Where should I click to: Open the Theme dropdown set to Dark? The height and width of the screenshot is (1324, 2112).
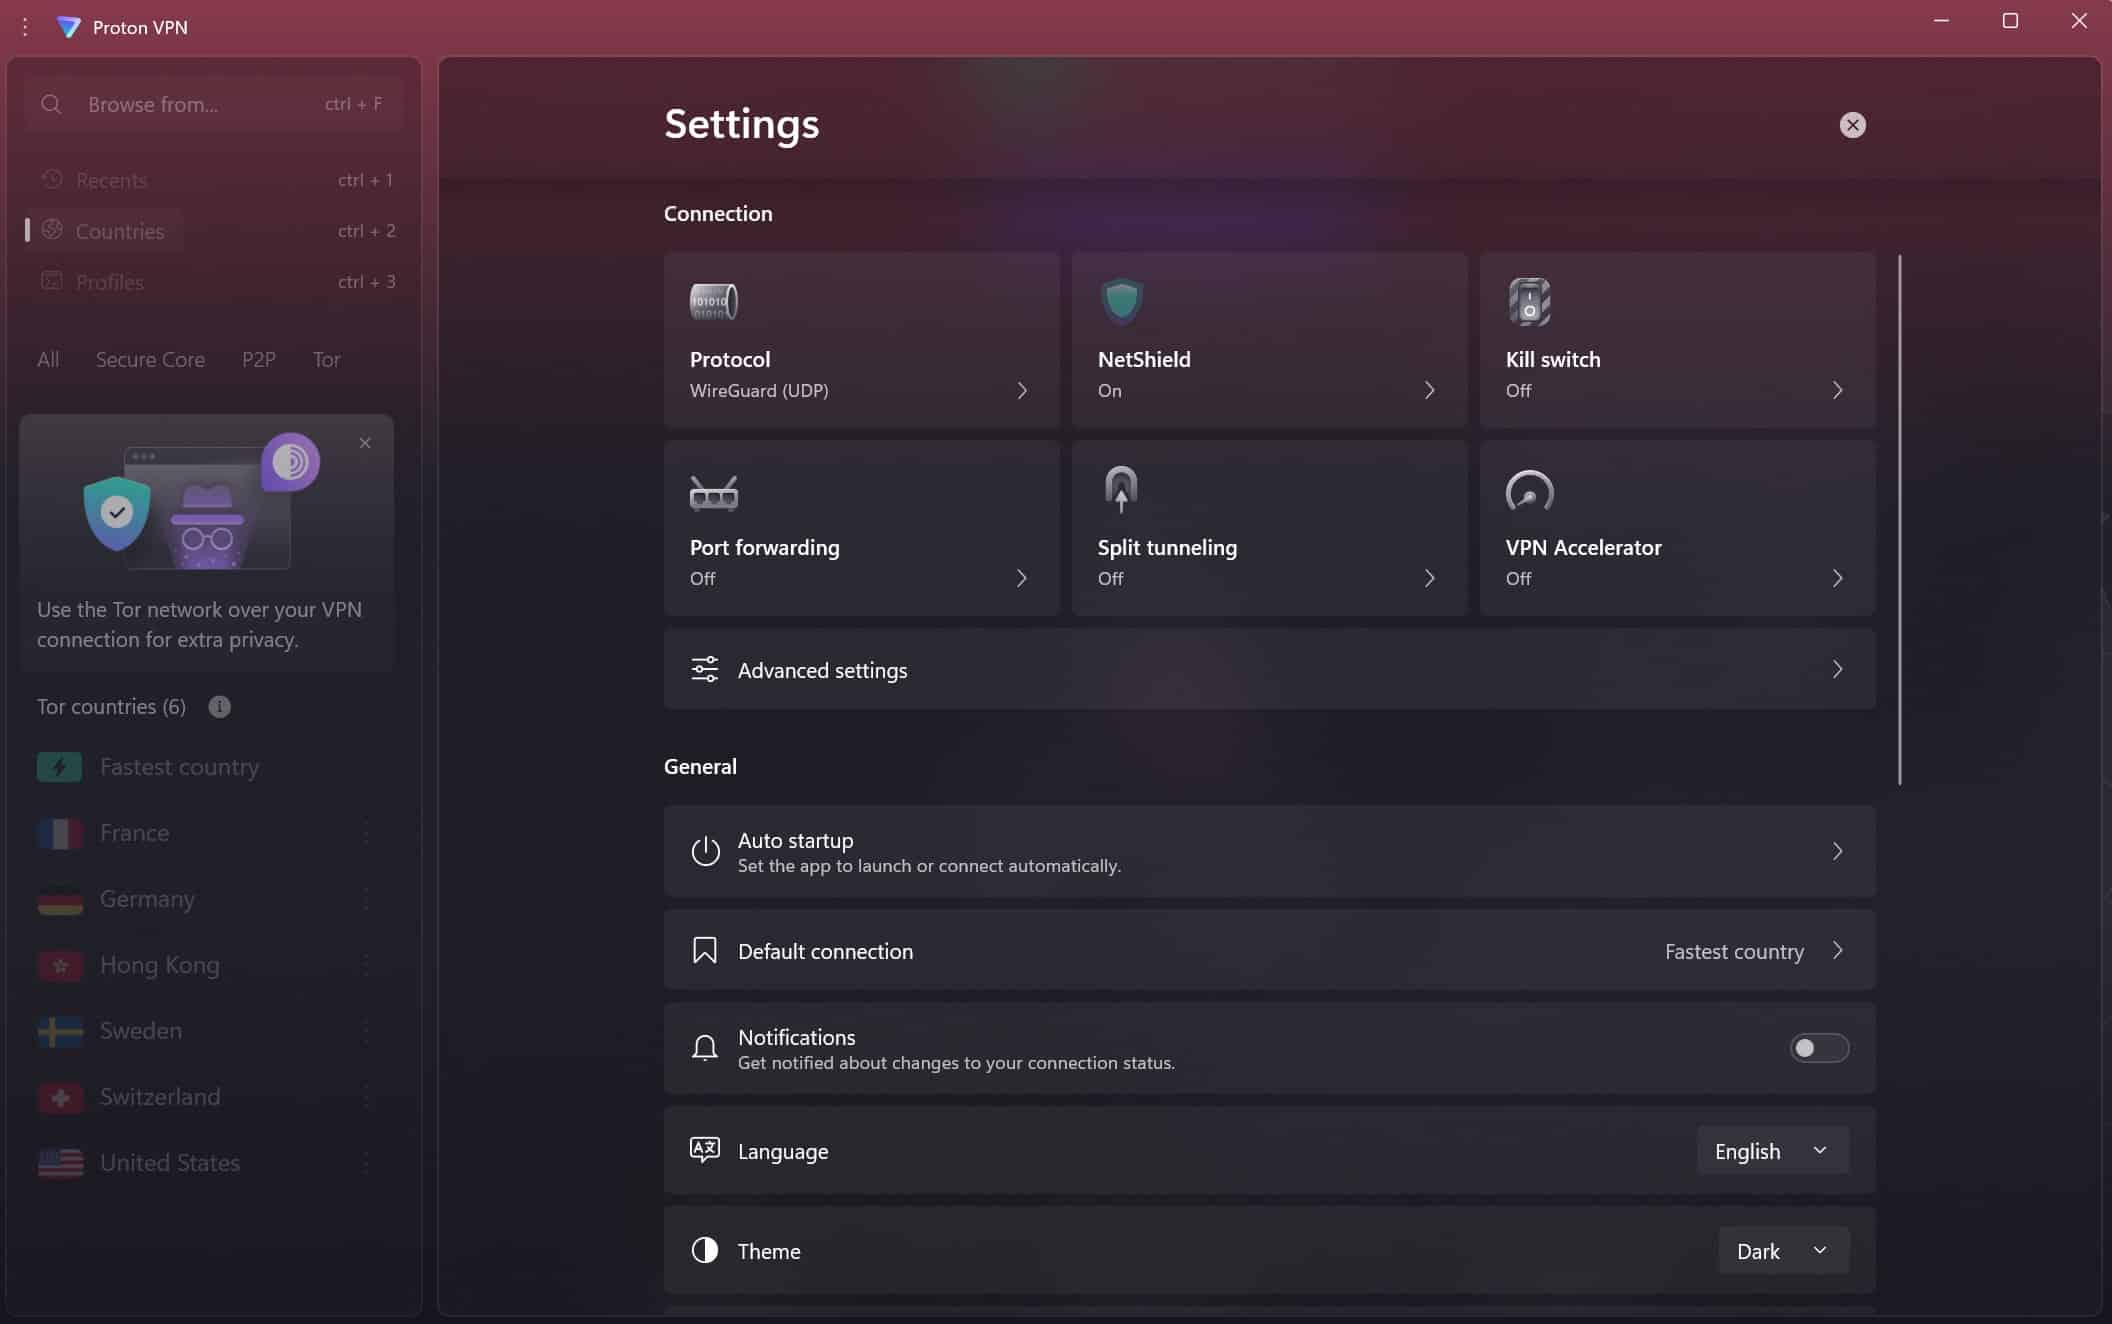pos(1783,1250)
